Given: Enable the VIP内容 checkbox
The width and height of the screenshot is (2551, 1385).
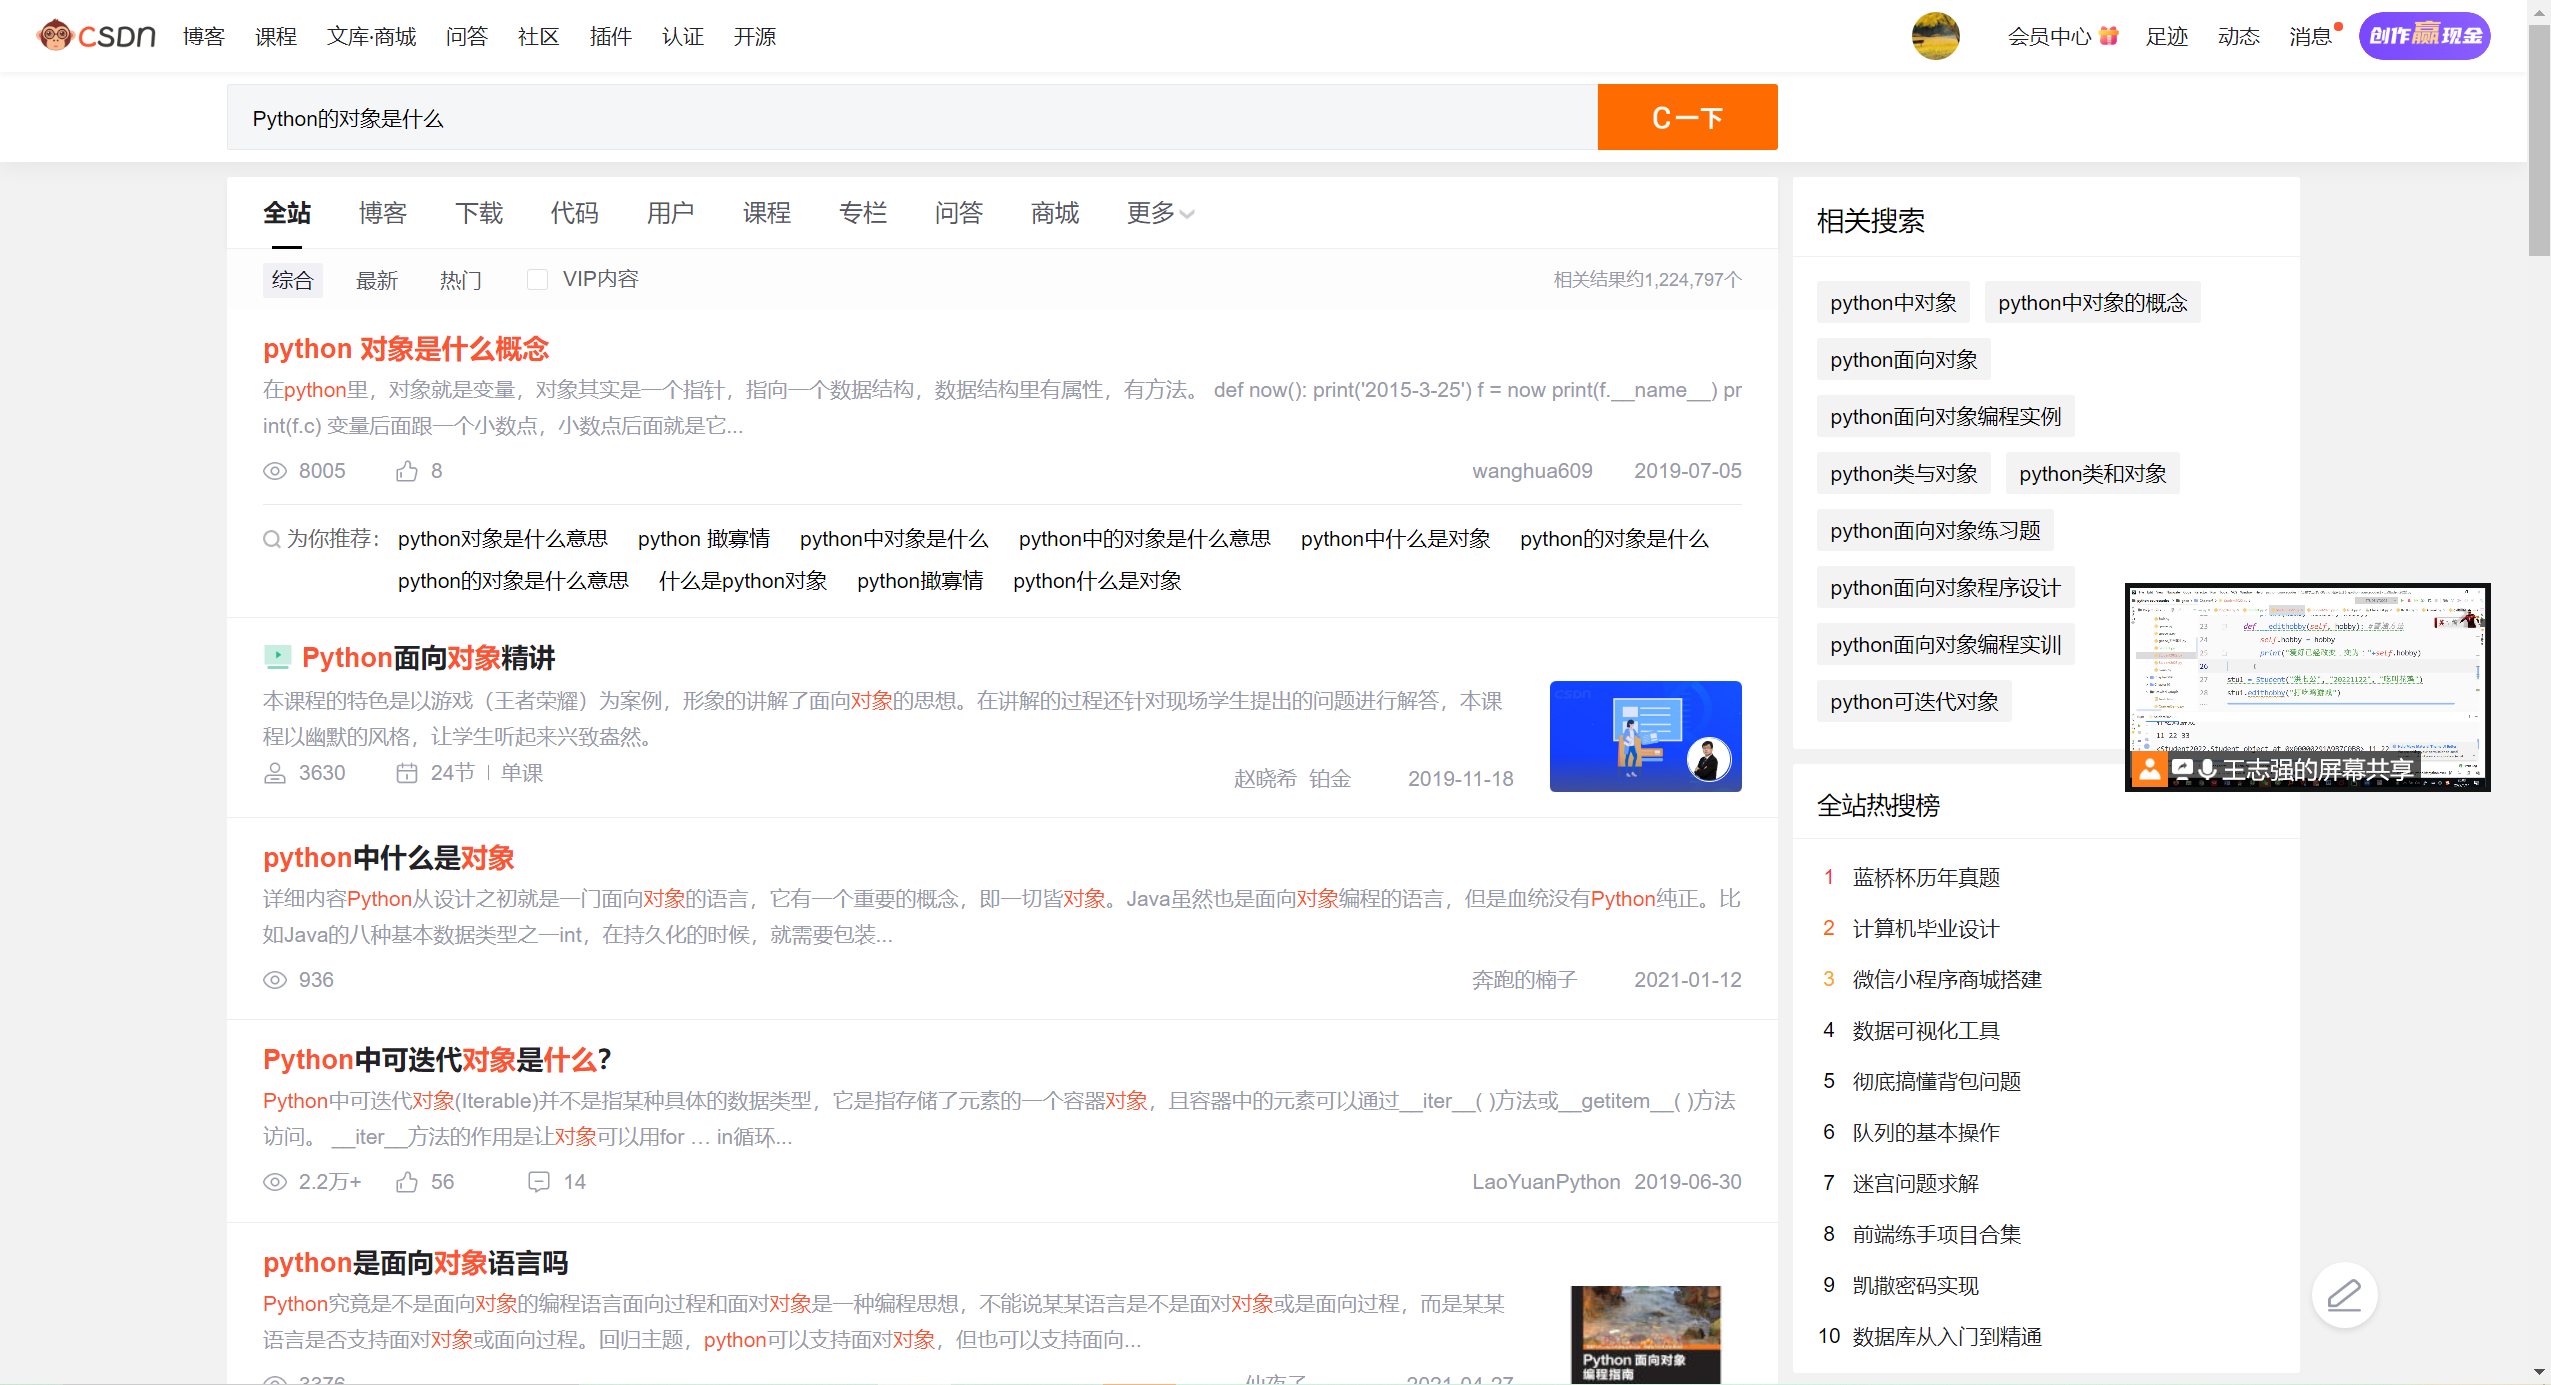Looking at the screenshot, I should 537,280.
